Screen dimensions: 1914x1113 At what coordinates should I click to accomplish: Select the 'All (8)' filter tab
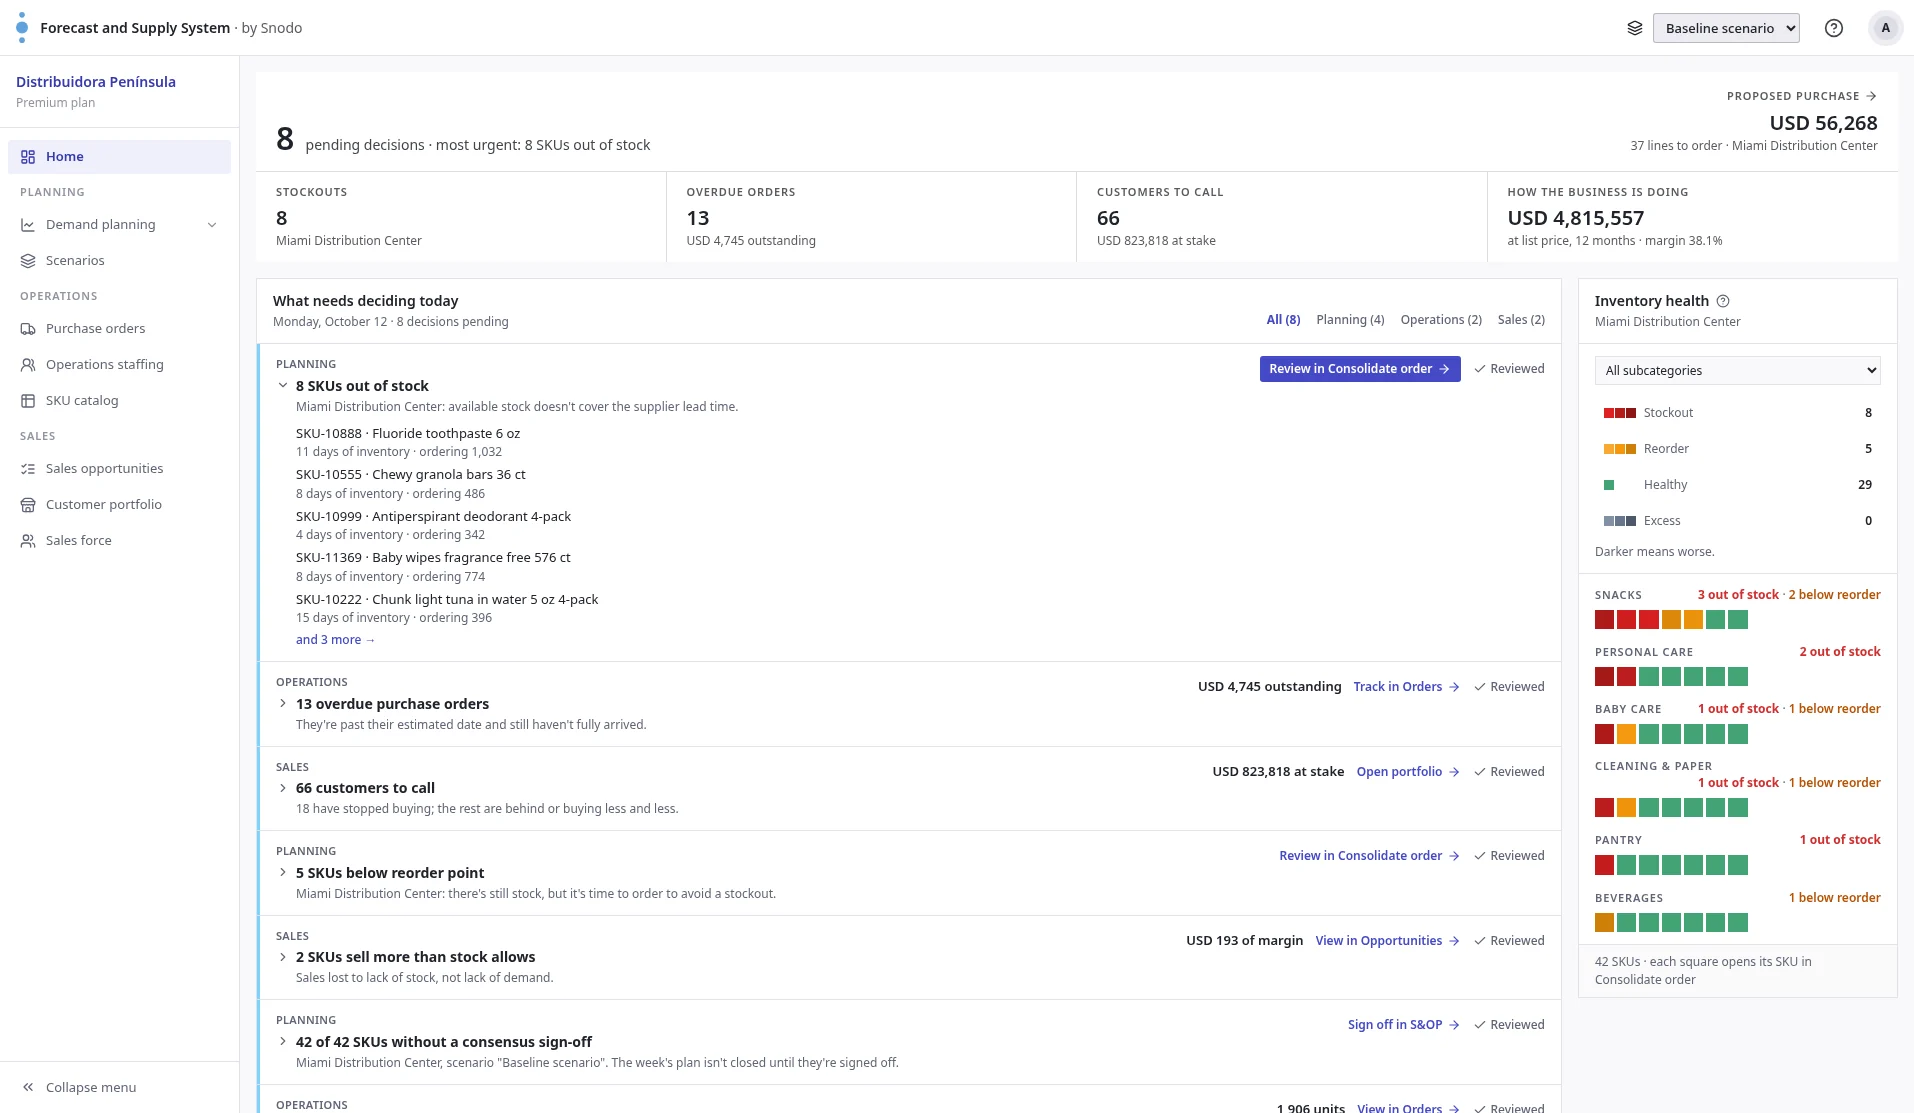[x=1283, y=320]
